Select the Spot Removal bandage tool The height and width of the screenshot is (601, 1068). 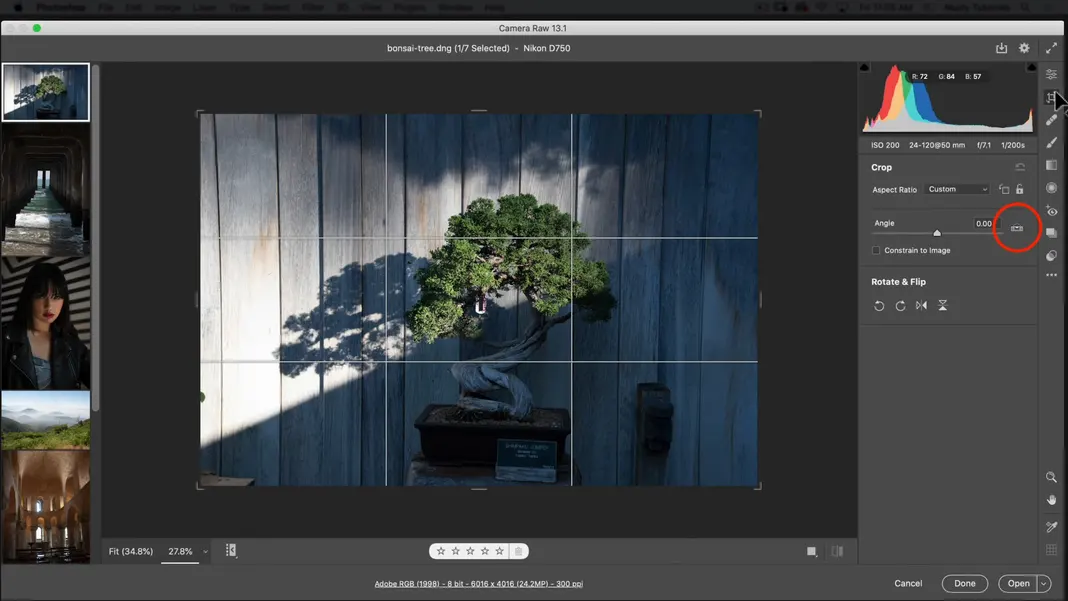(x=1051, y=120)
